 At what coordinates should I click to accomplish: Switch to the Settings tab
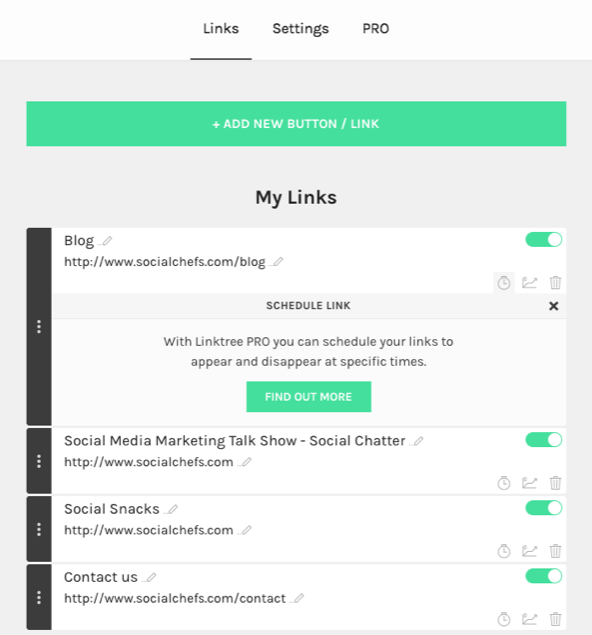tap(300, 29)
